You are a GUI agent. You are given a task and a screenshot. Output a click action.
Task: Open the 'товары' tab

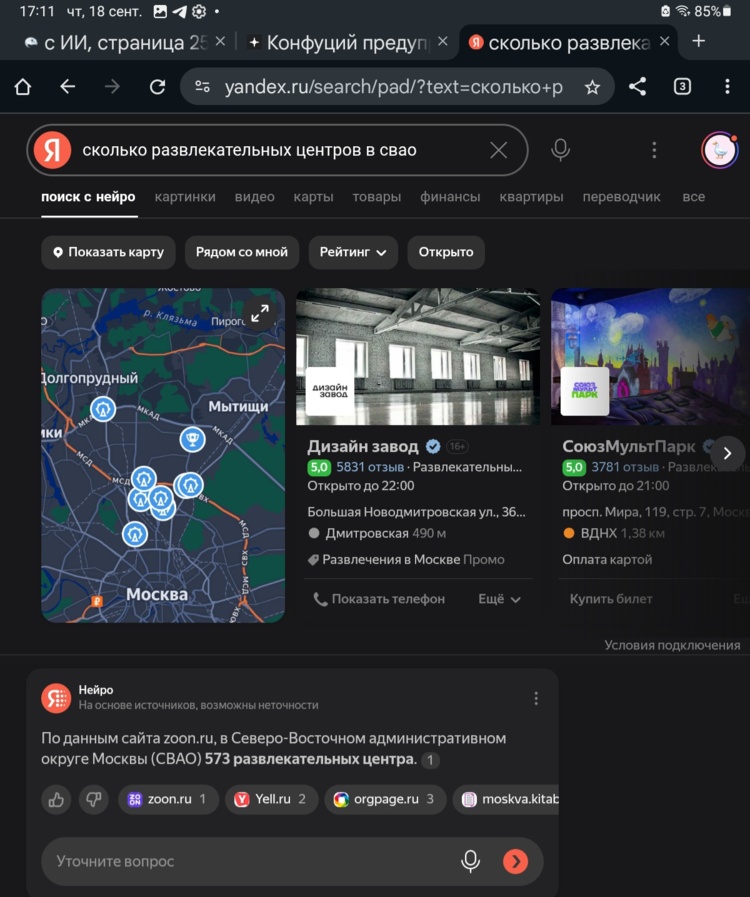click(x=376, y=197)
